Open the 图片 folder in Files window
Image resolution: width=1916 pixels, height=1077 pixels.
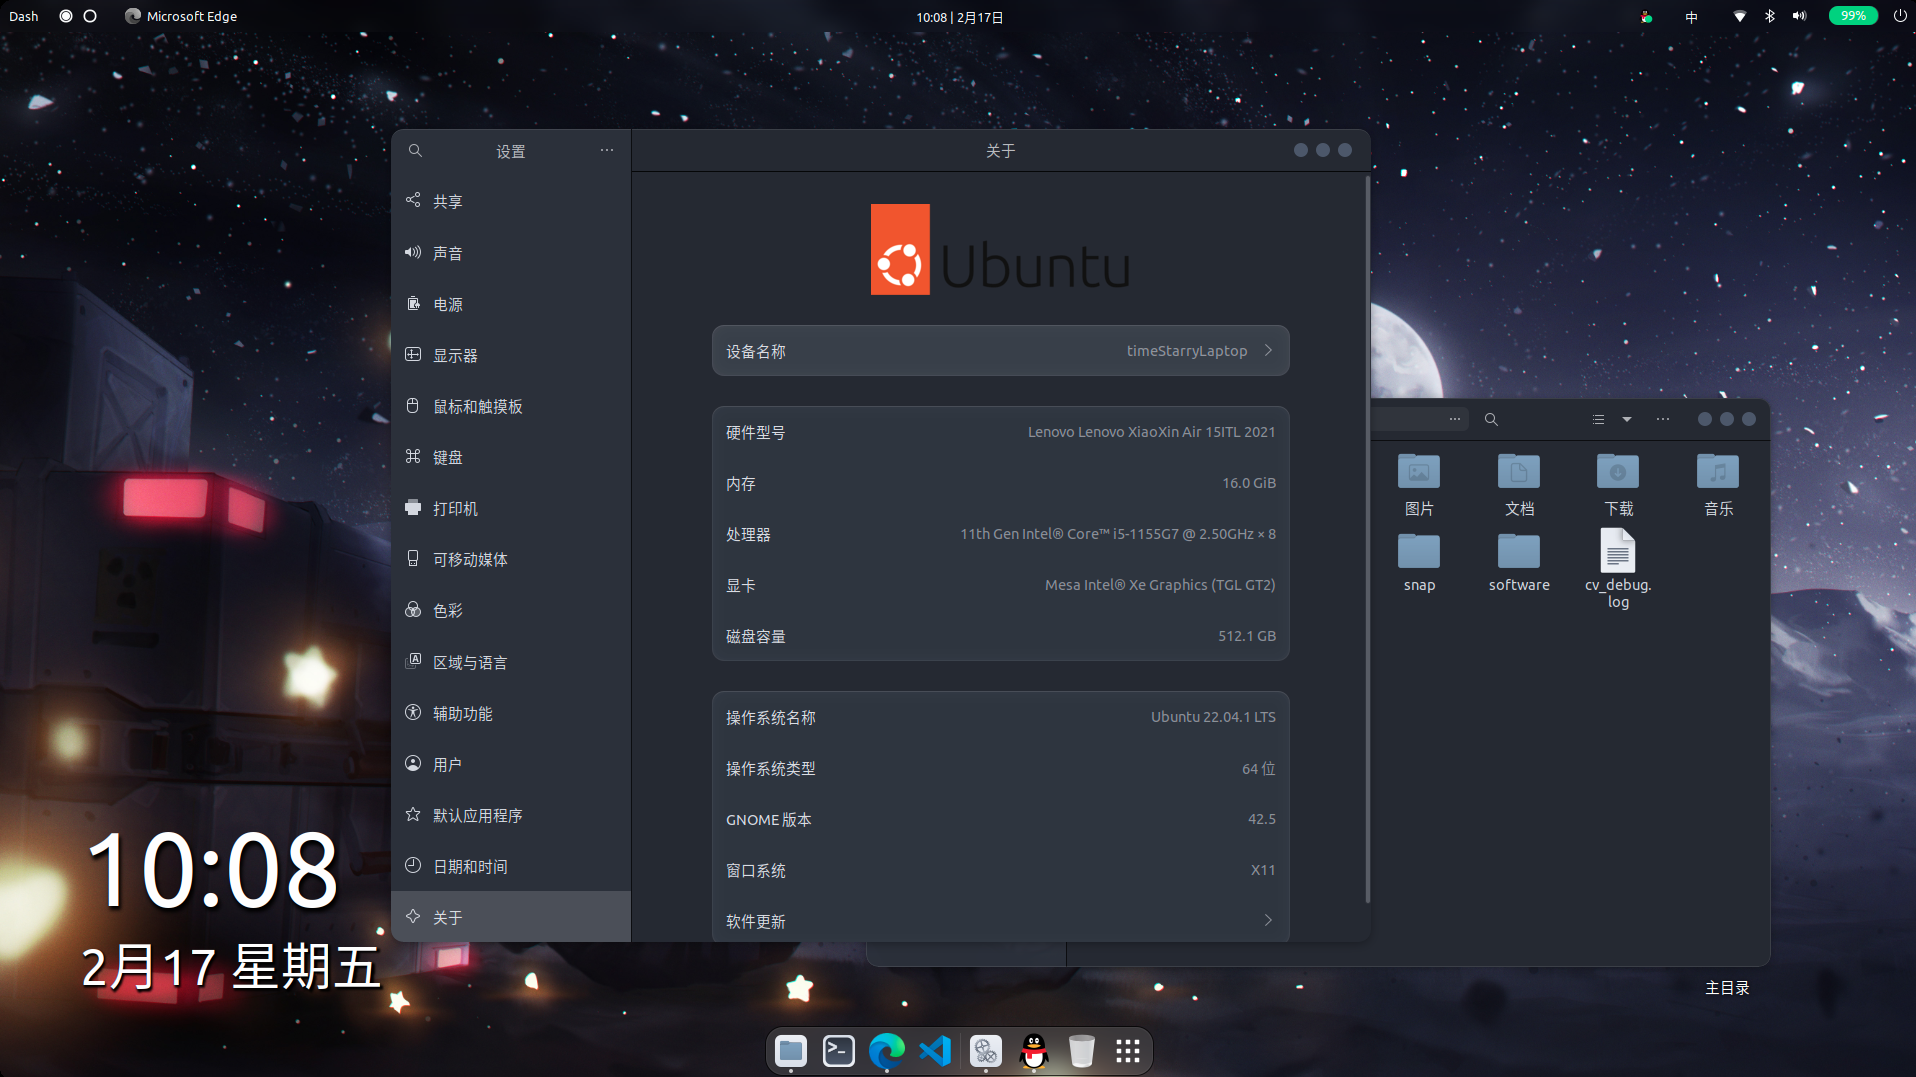click(x=1419, y=485)
